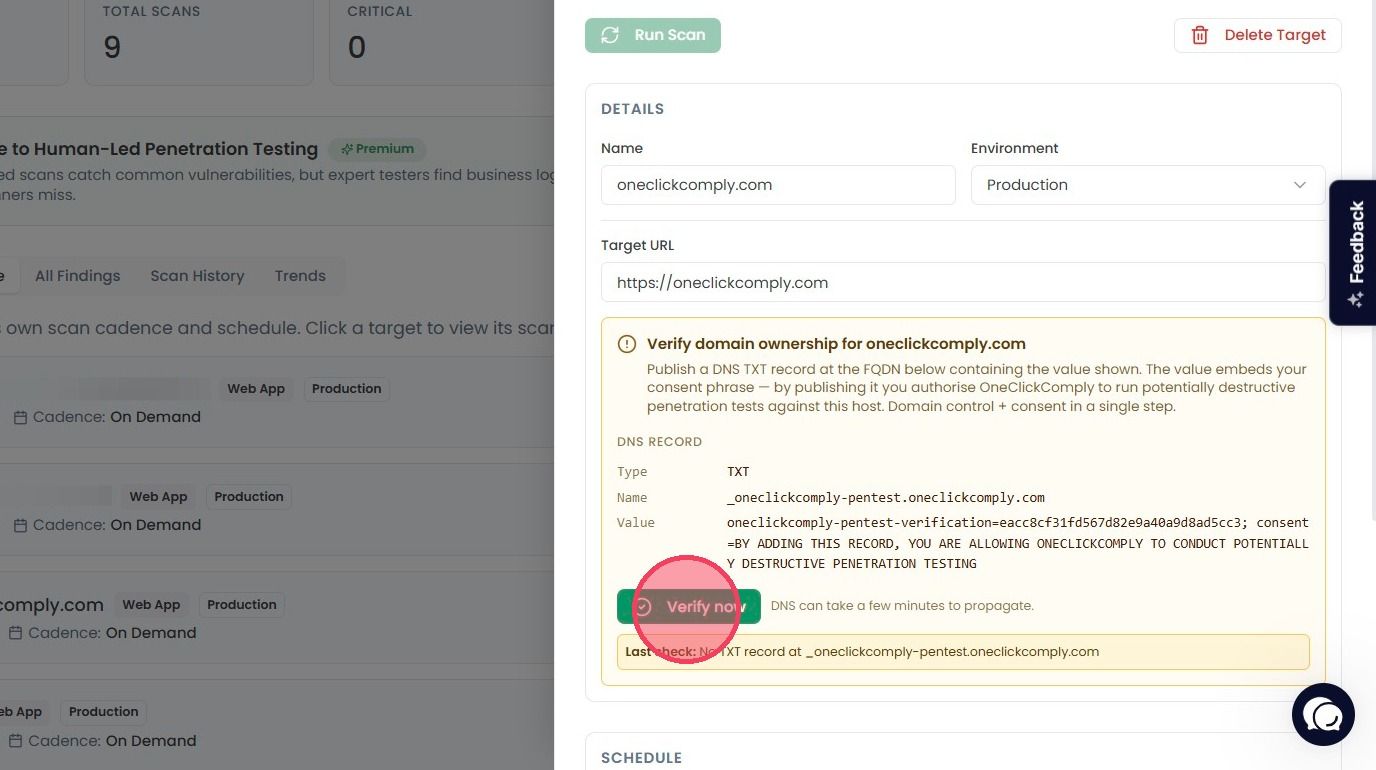The image size is (1376, 770).
Task: Click the SCHEDULE section header
Action: click(641, 758)
